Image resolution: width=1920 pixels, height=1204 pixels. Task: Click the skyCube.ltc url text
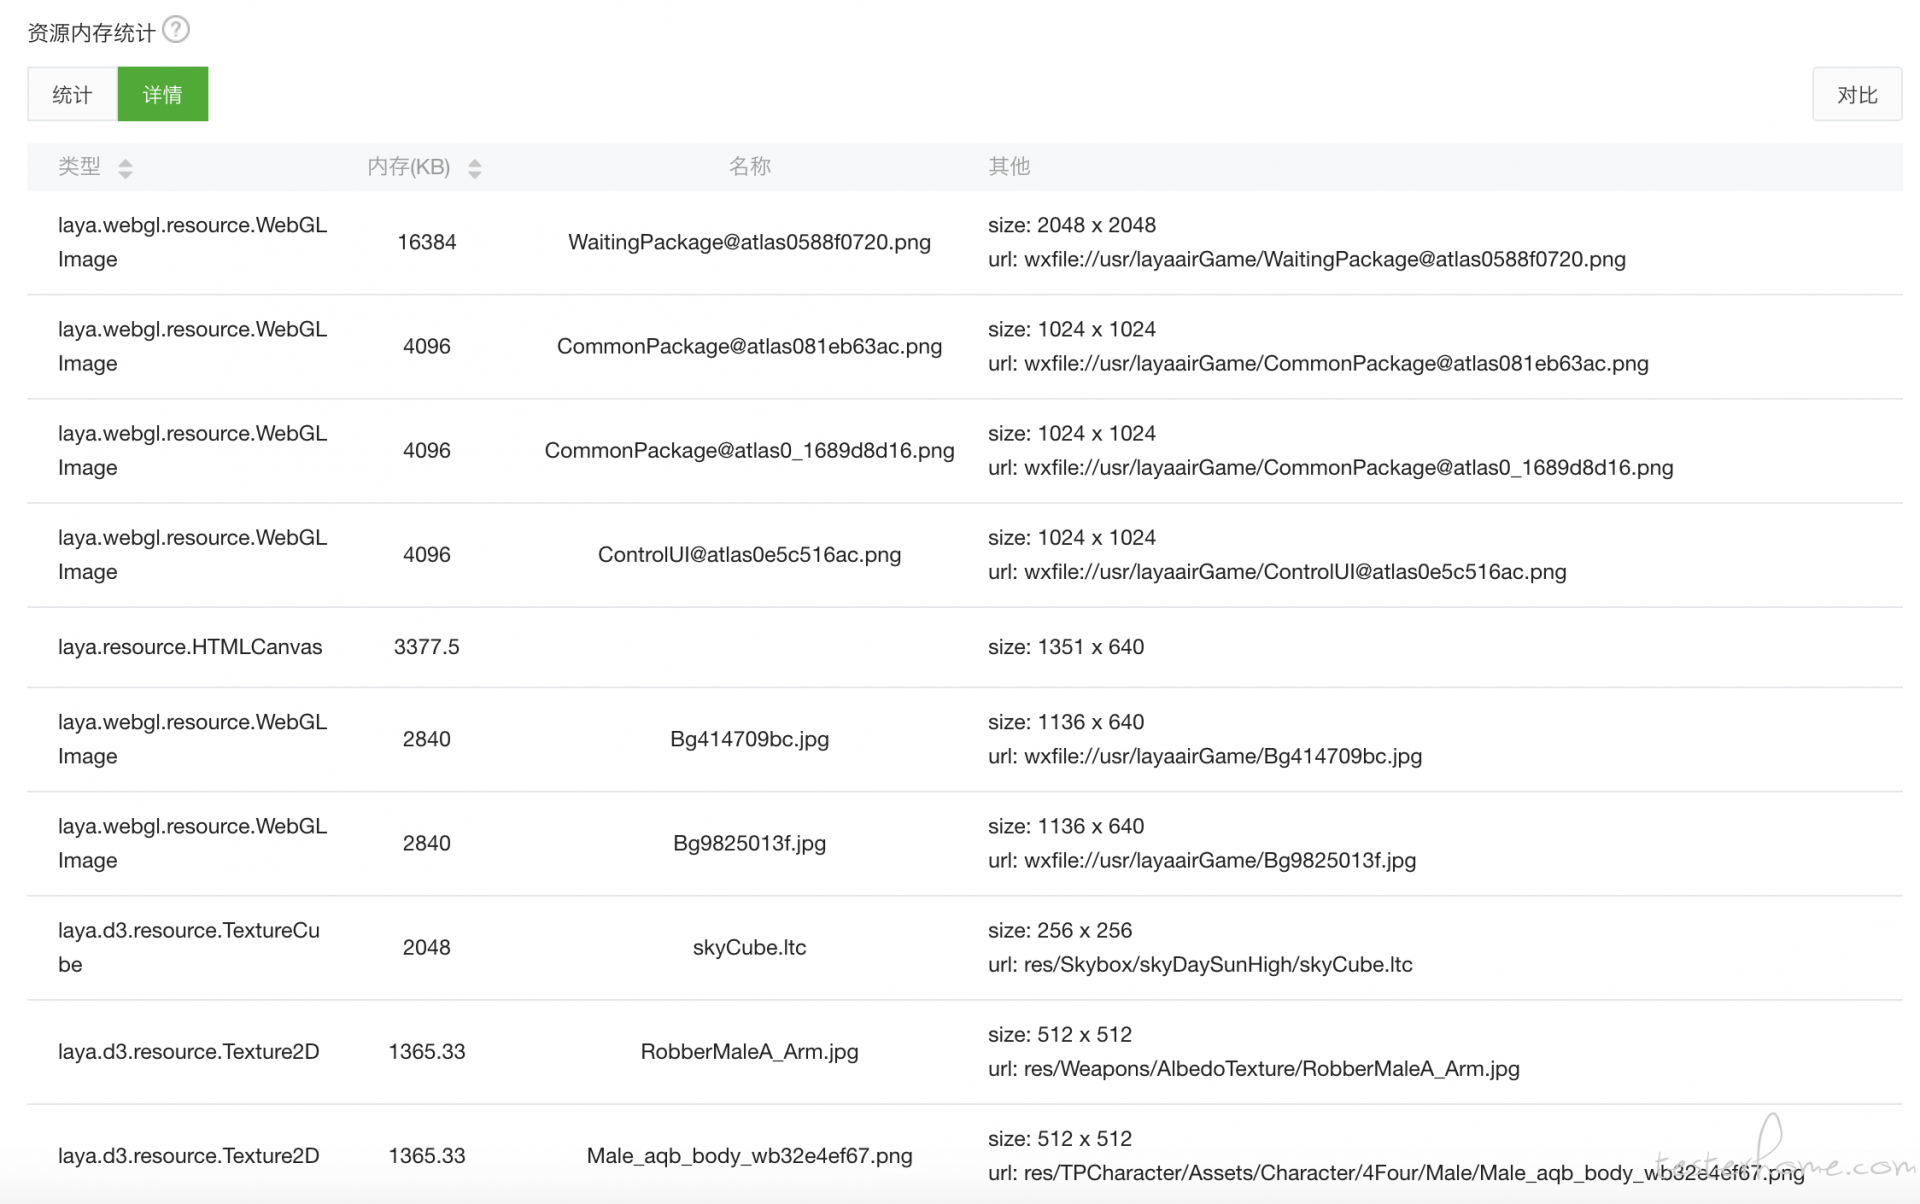1200,964
